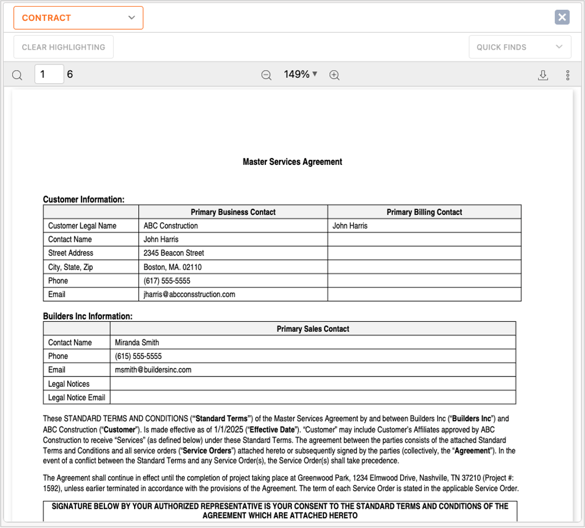The width and height of the screenshot is (585, 528).
Task: Click the page number input field
Action: (x=49, y=74)
